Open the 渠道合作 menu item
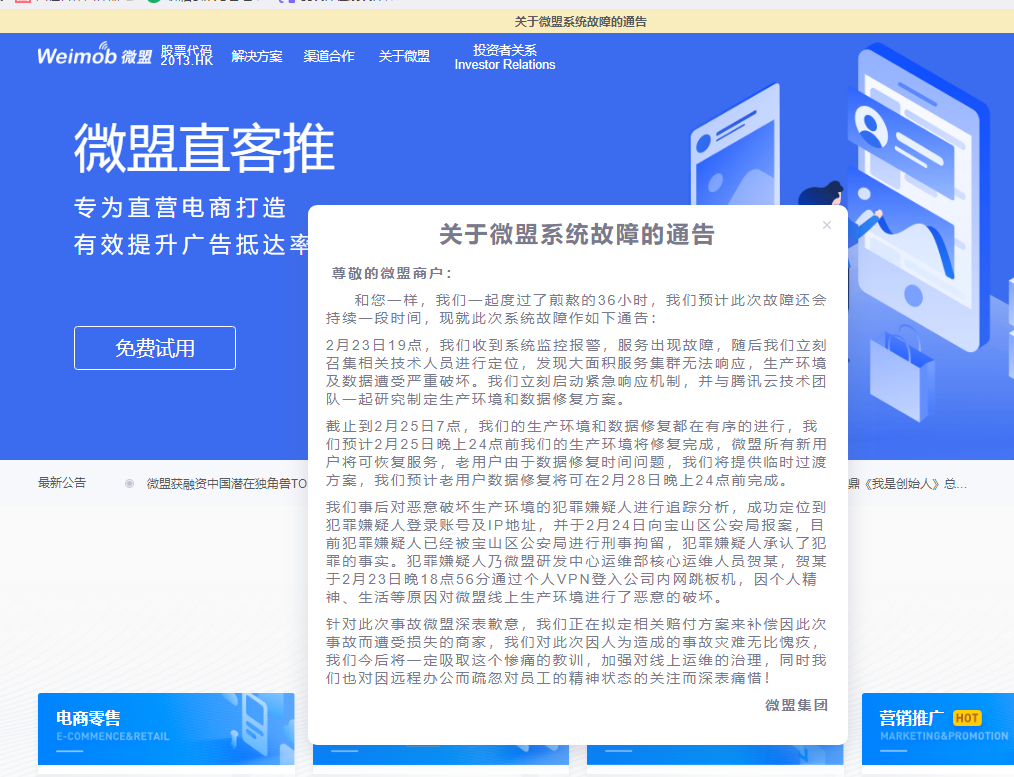1014x777 pixels. 329,56
